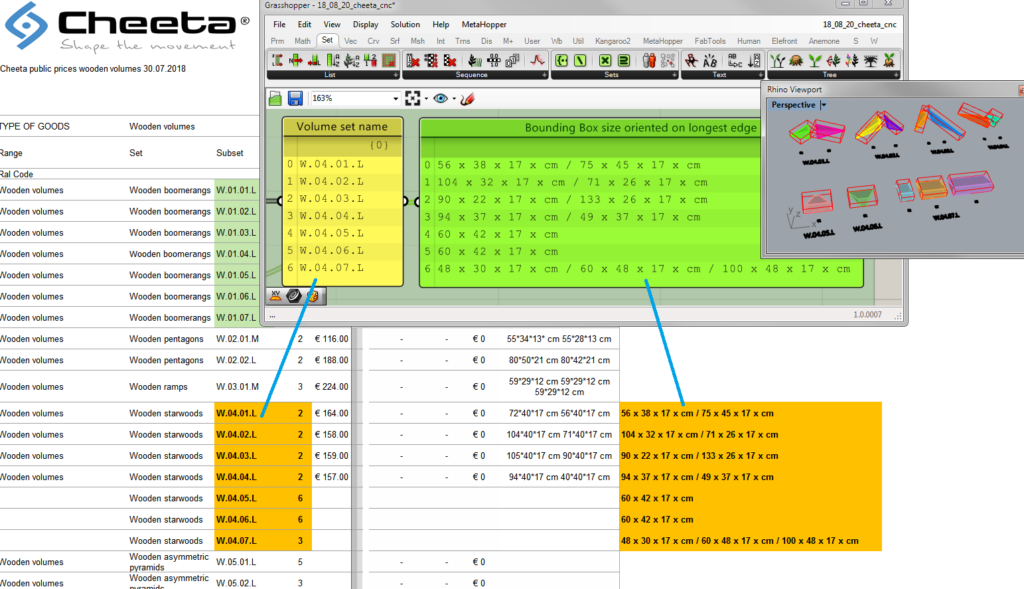Click the XY axes widget icon below canvas
The width and height of the screenshot is (1024, 589).
tap(276, 296)
